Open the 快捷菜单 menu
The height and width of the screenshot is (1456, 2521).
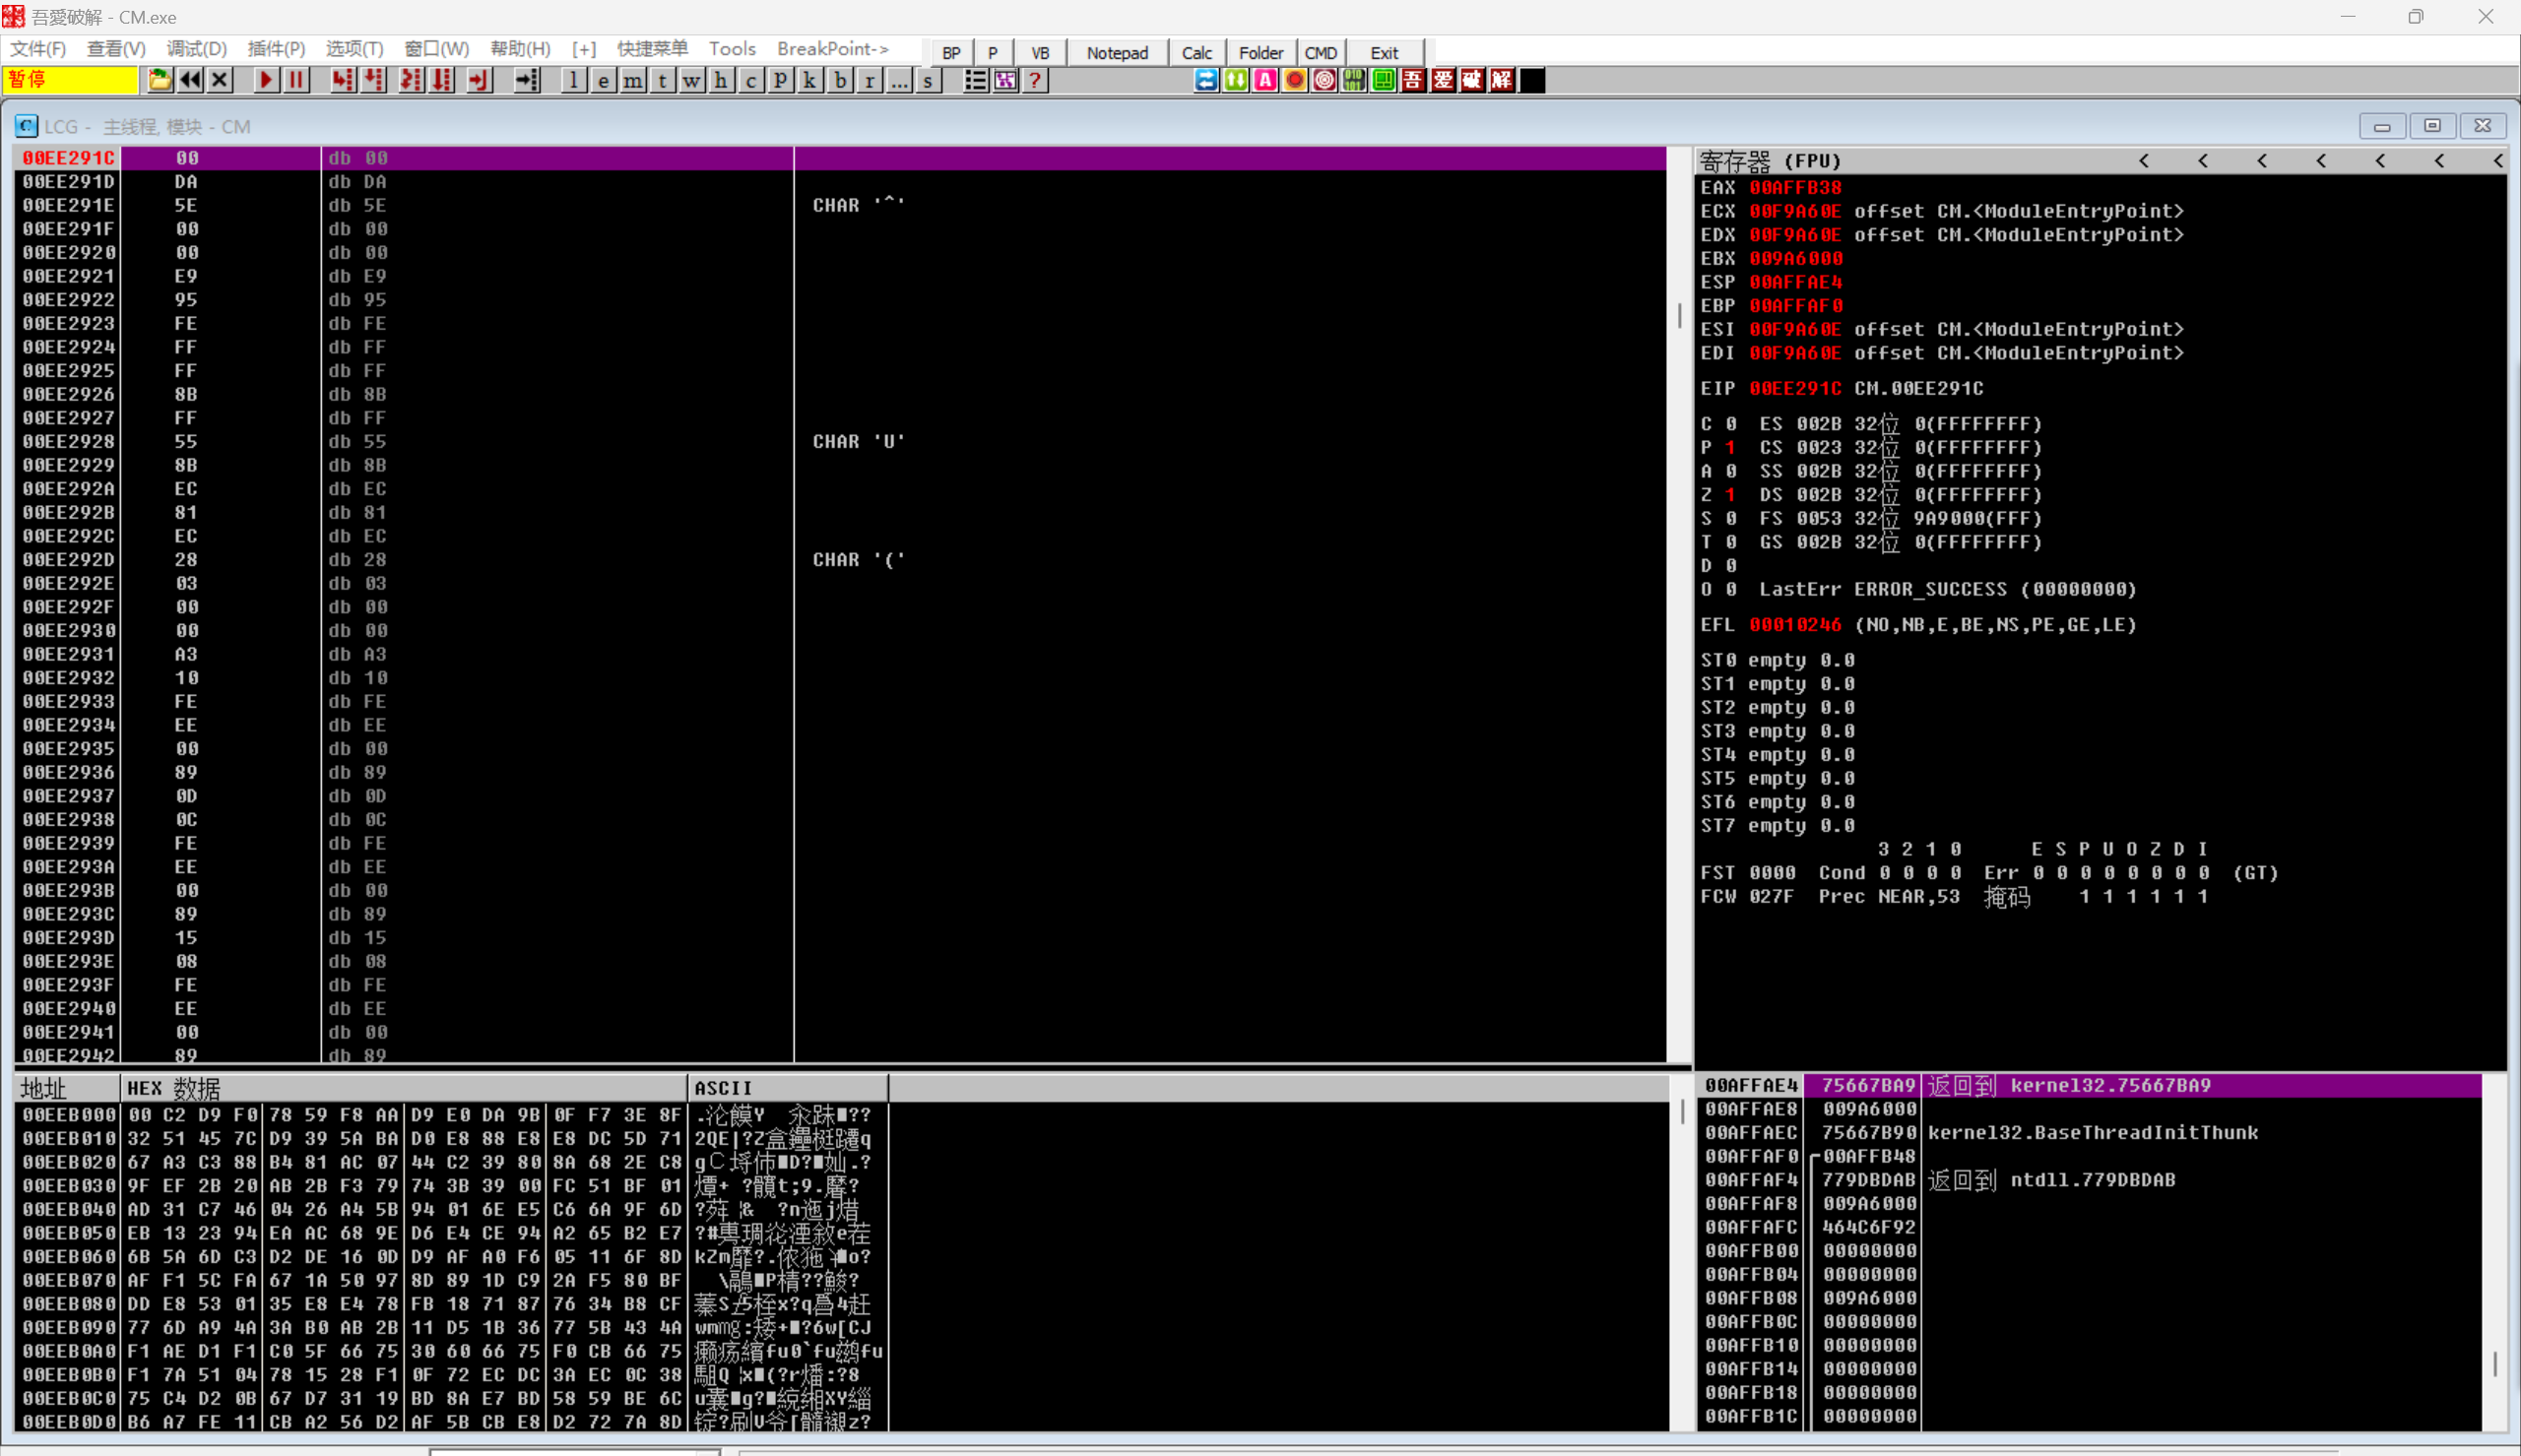click(x=652, y=49)
